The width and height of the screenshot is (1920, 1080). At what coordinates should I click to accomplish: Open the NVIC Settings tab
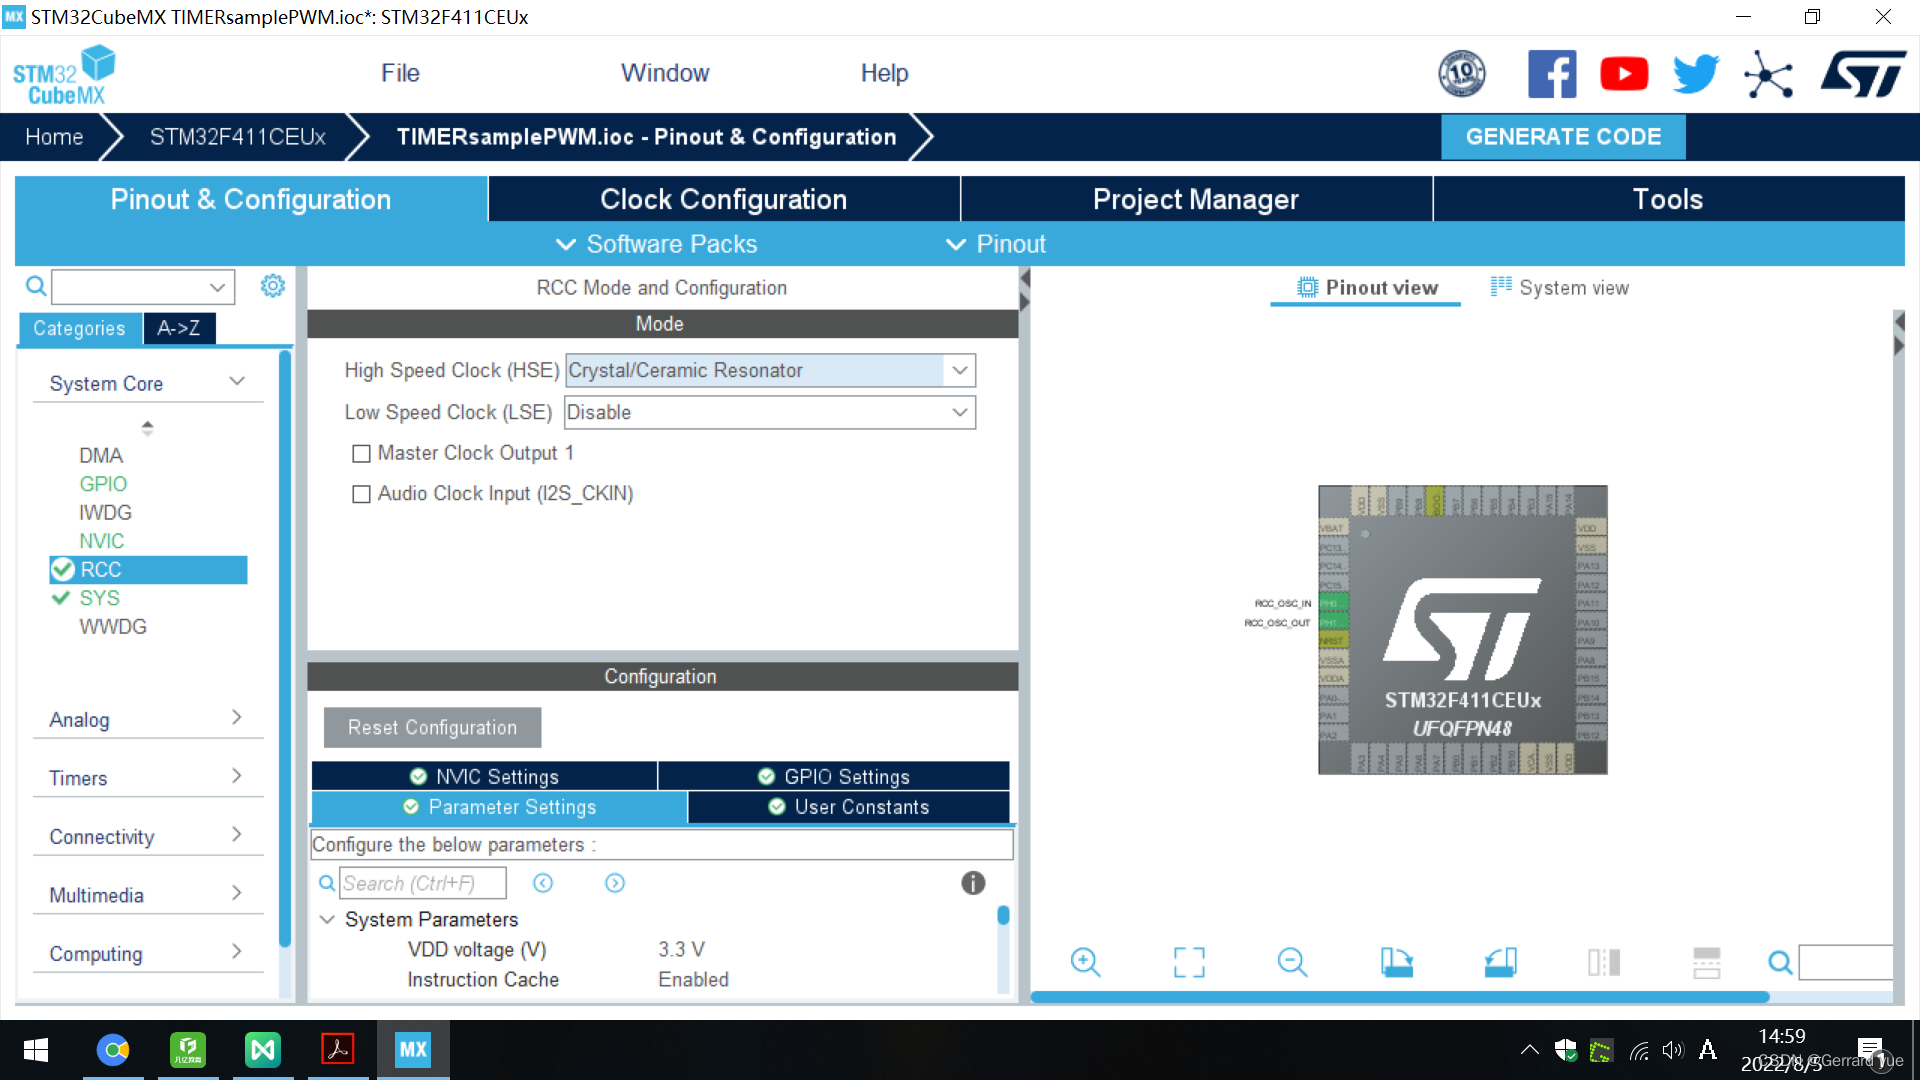pyautogui.click(x=484, y=777)
